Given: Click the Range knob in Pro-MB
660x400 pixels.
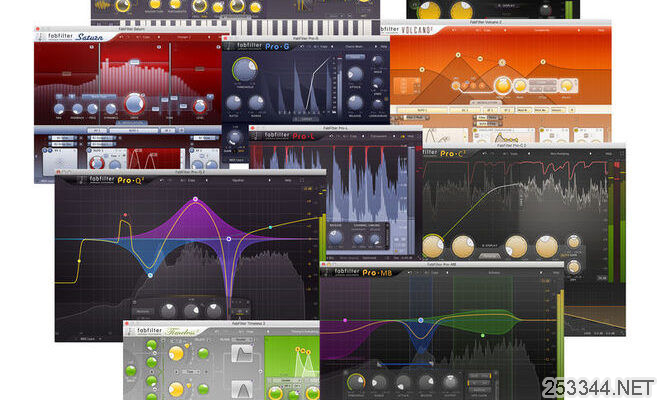Looking at the screenshot, I should pos(379,382).
